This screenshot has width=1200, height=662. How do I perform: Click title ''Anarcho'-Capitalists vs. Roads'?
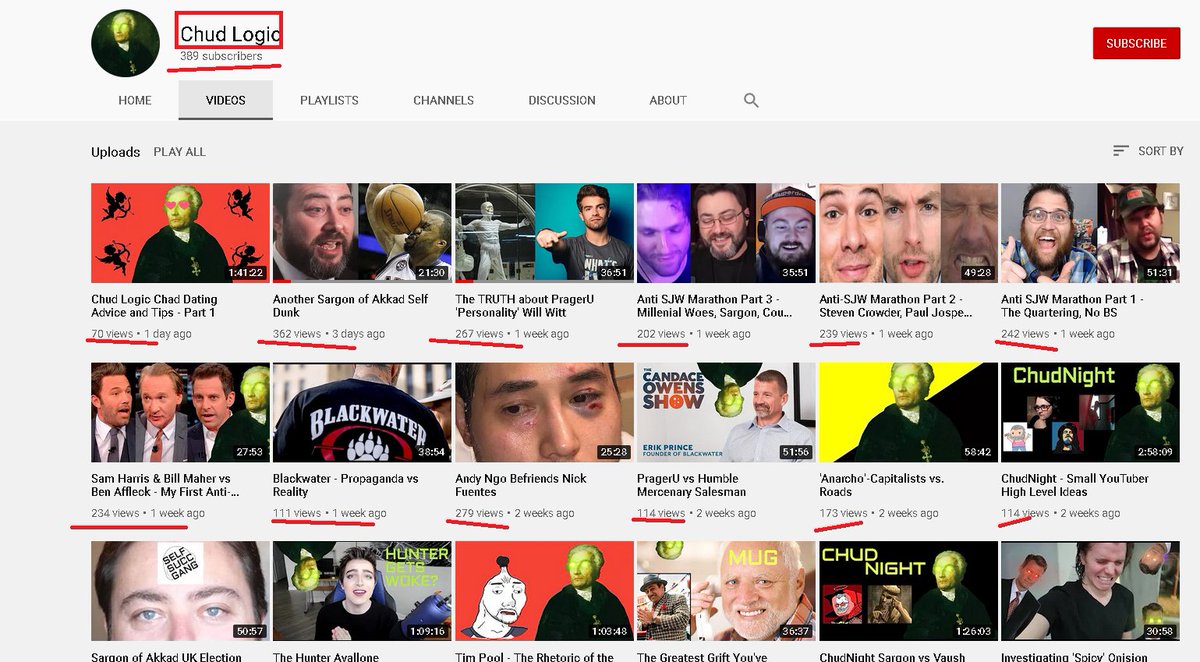click(x=881, y=485)
